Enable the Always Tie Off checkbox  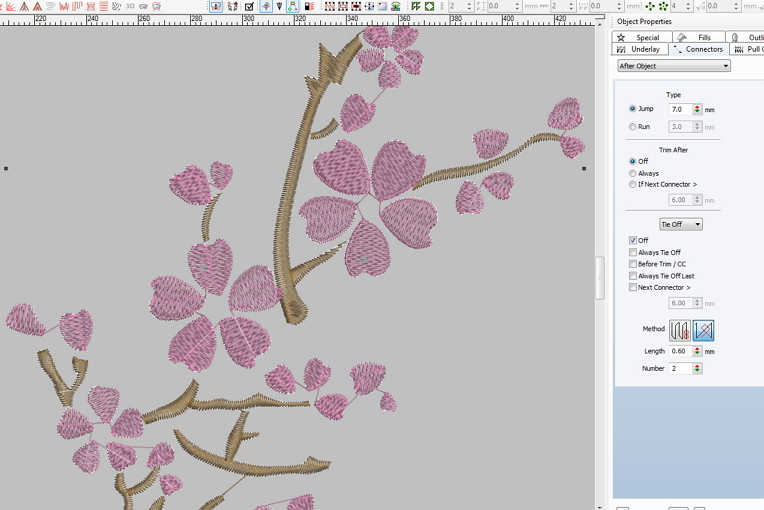coord(633,252)
